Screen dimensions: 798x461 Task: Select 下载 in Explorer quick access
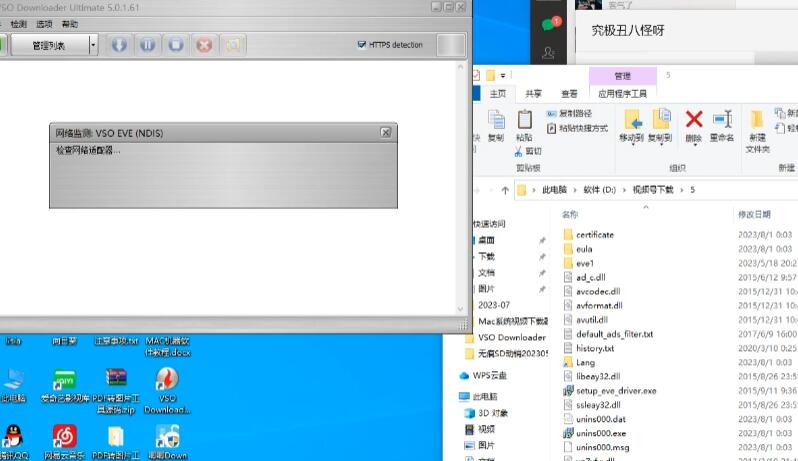487,256
